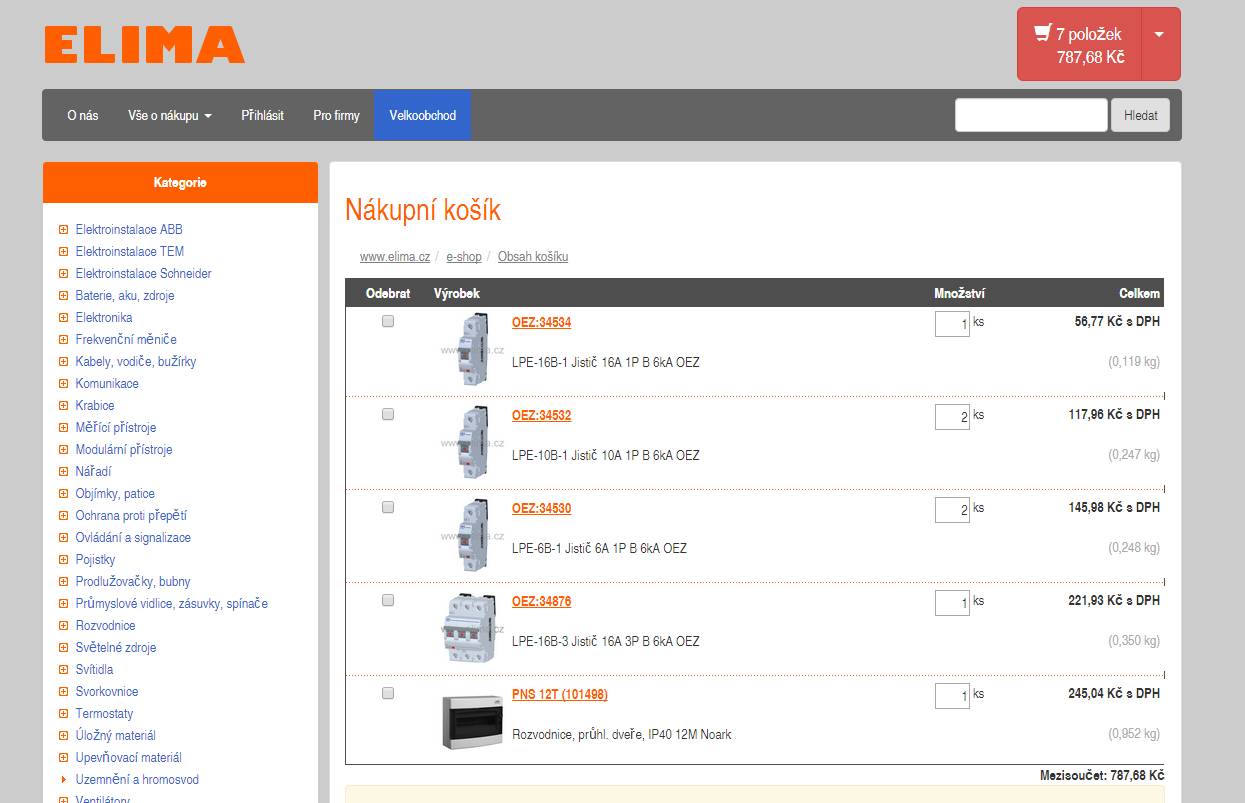Expand the Světelné zdroje plus icon
Screen dimensions: 1245x803
tap(64, 647)
